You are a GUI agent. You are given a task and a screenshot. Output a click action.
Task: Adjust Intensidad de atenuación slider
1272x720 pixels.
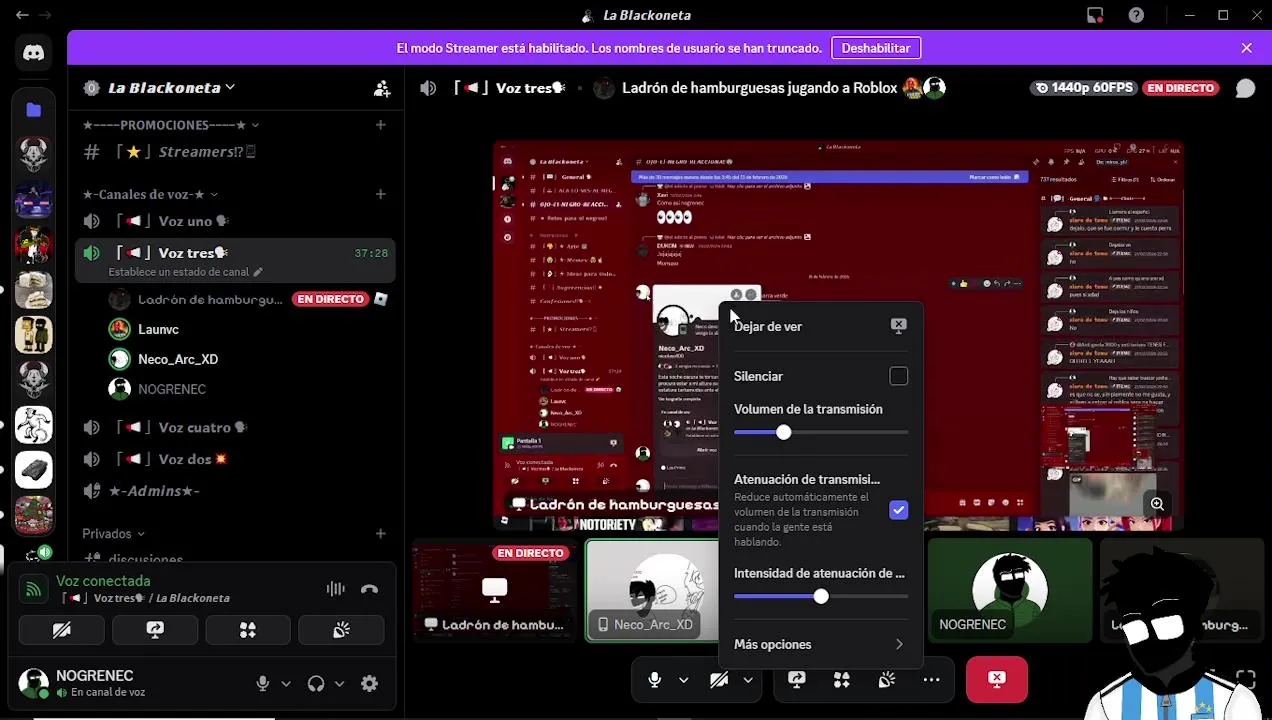[x=821, y=596]
